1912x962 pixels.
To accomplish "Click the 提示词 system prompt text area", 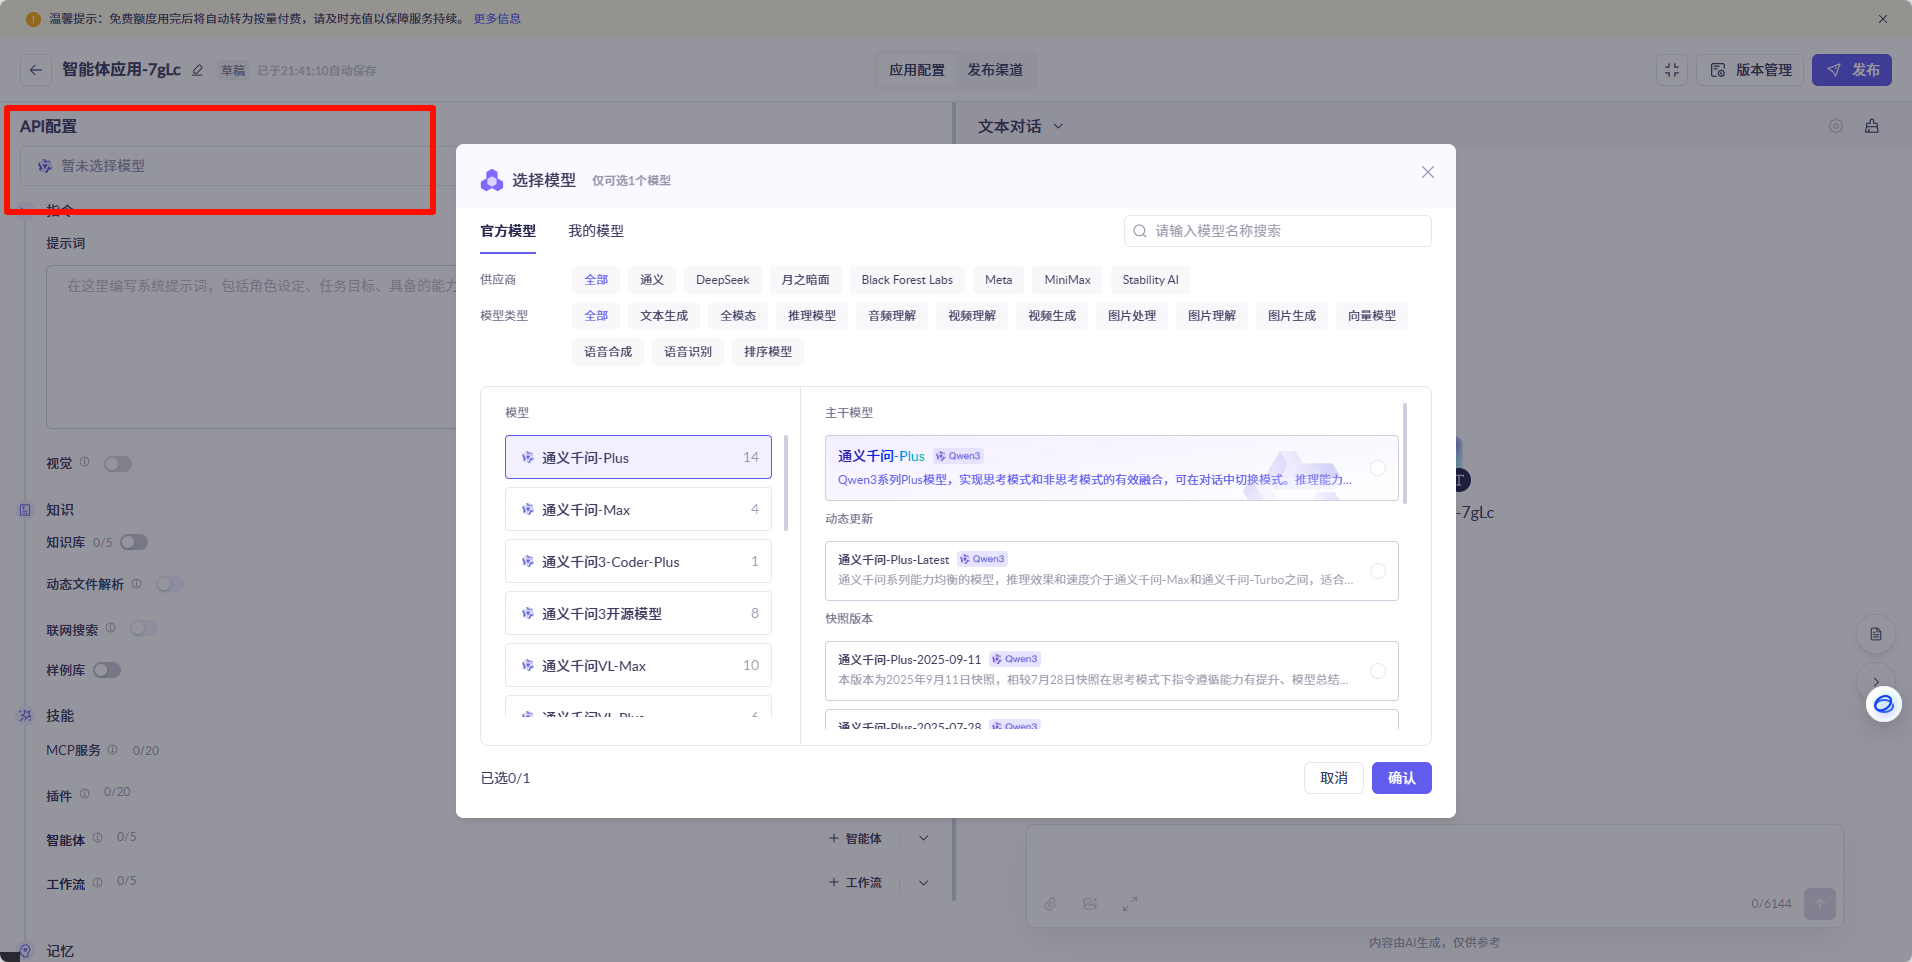I will [x=250, y=347].
